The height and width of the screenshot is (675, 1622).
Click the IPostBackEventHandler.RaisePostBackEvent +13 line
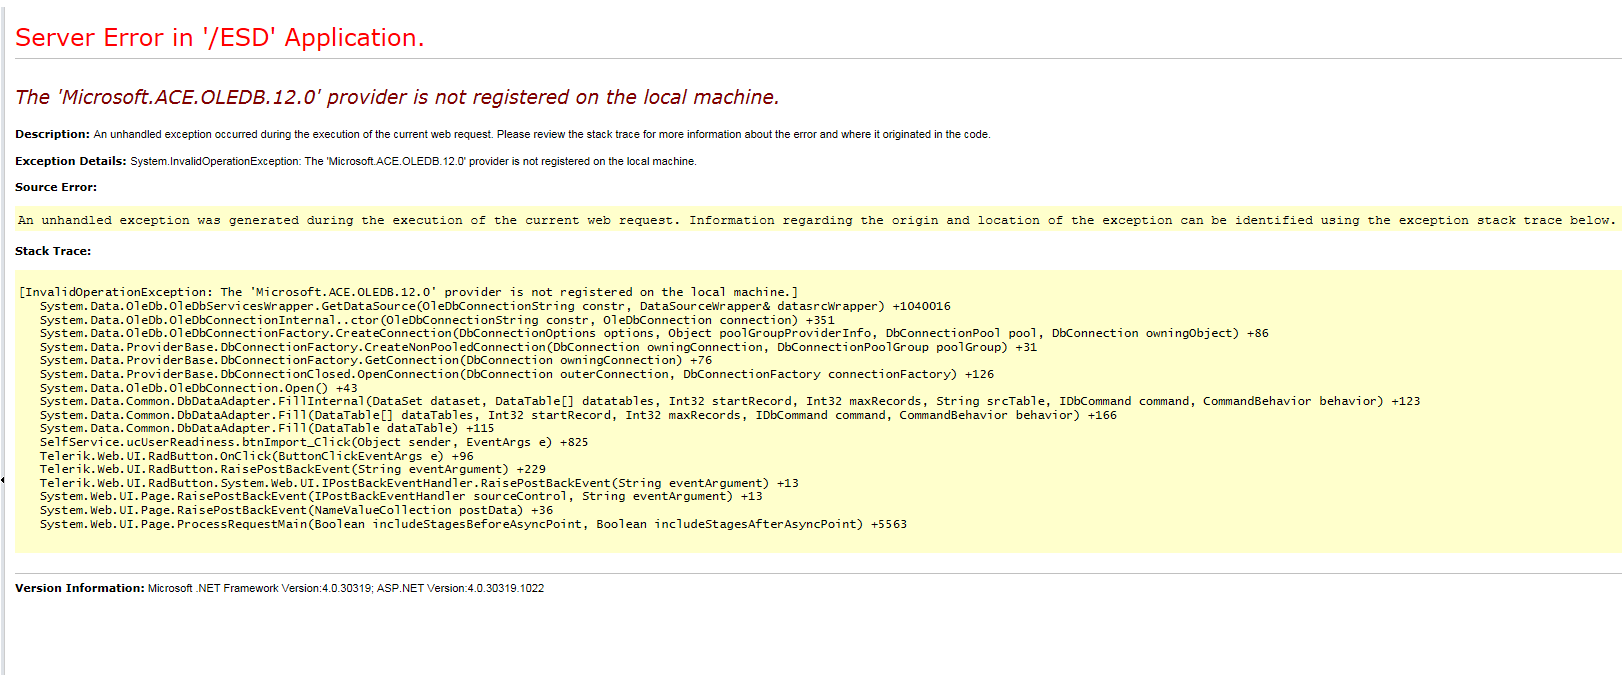tap(419, 483)
